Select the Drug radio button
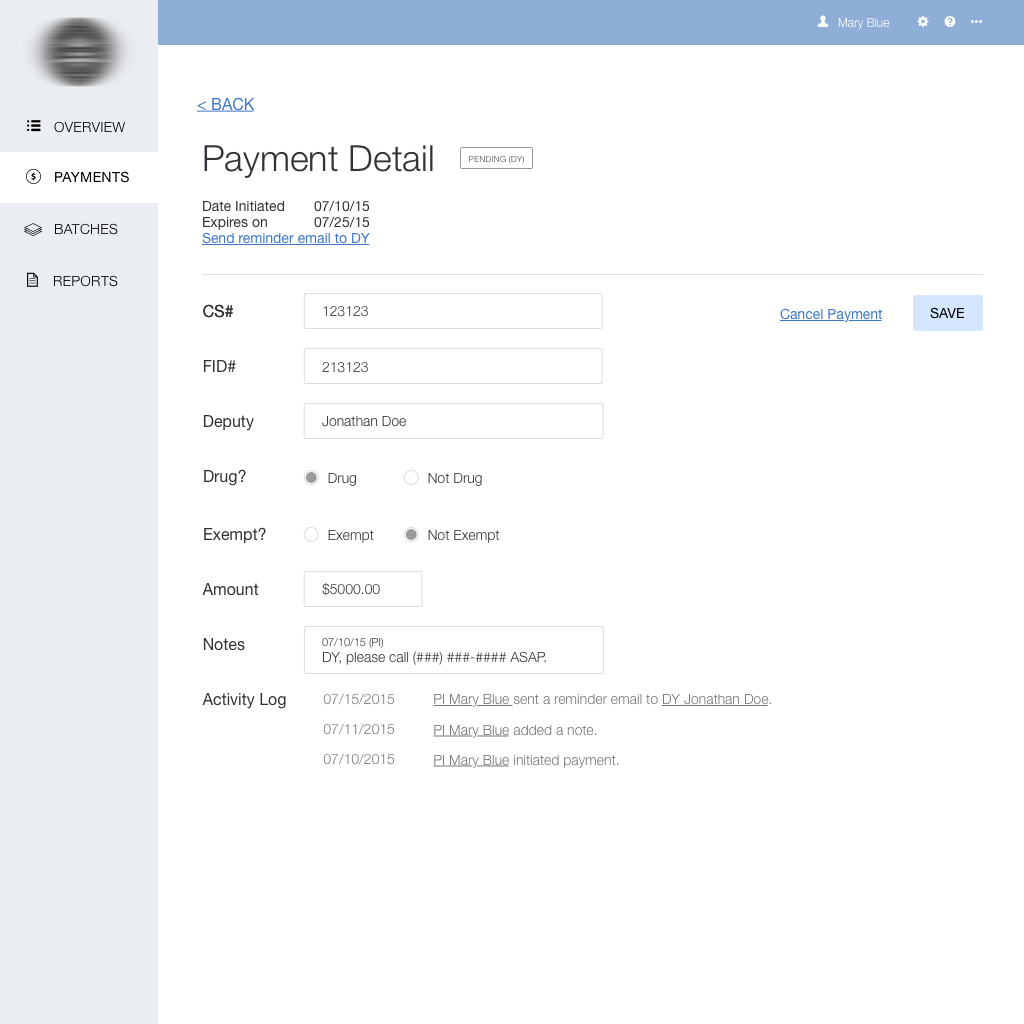Screen dimensions: 1024x1024 (x=312, y=477)
